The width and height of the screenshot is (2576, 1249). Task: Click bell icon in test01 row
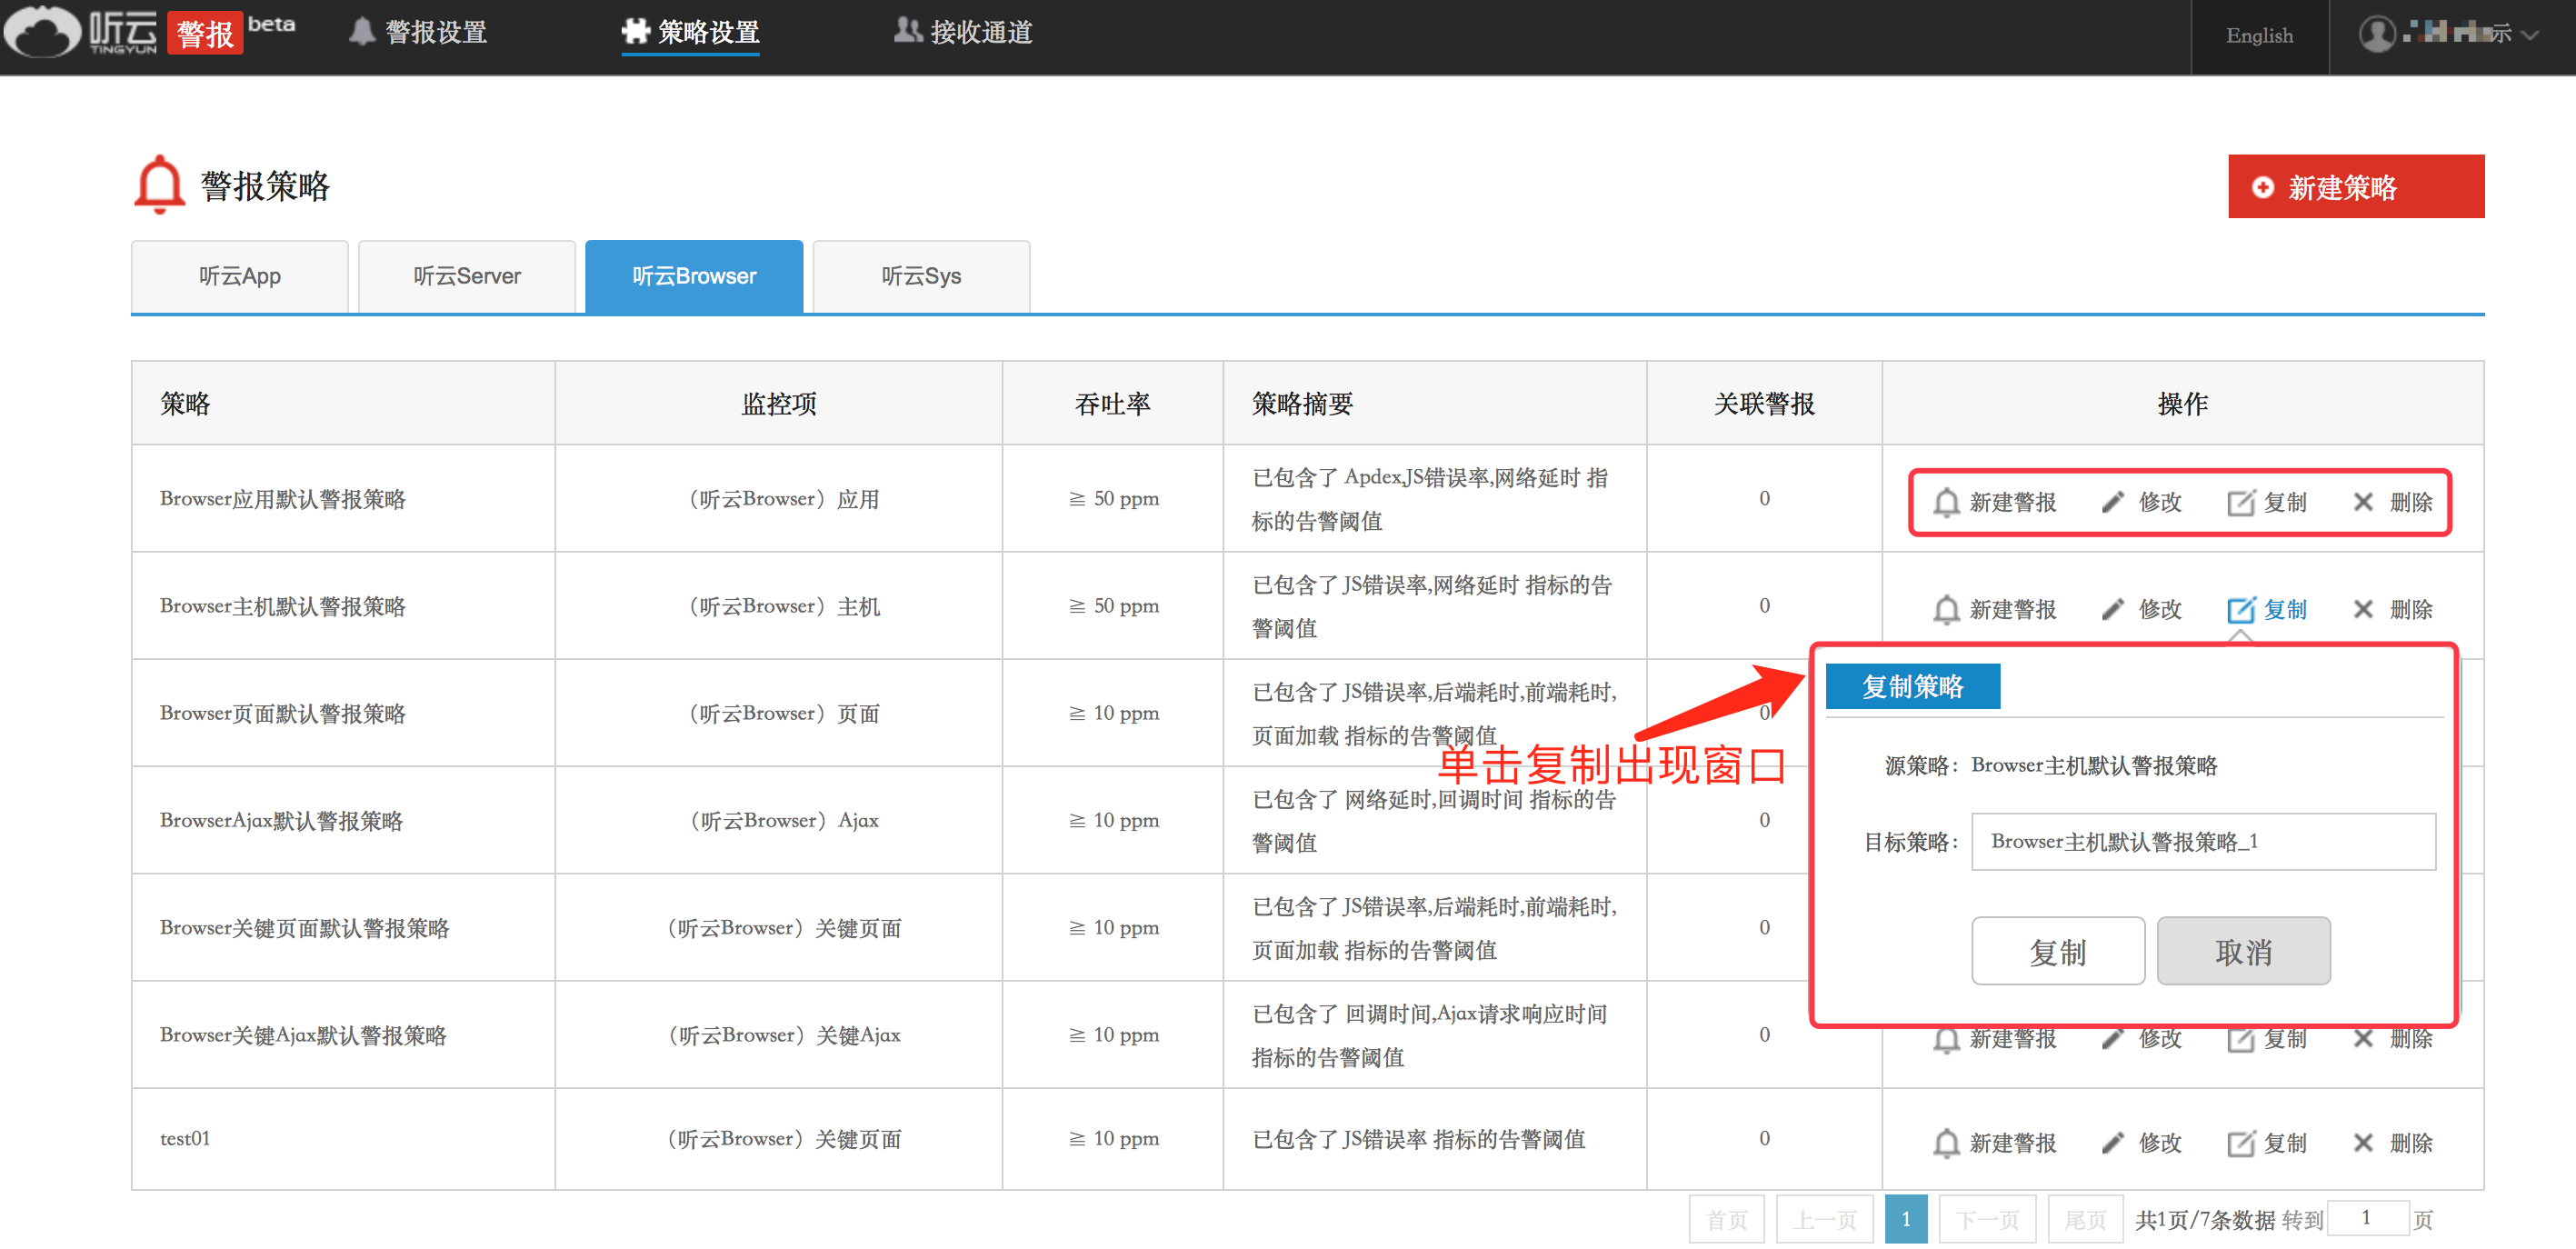pos(1946,1143)
